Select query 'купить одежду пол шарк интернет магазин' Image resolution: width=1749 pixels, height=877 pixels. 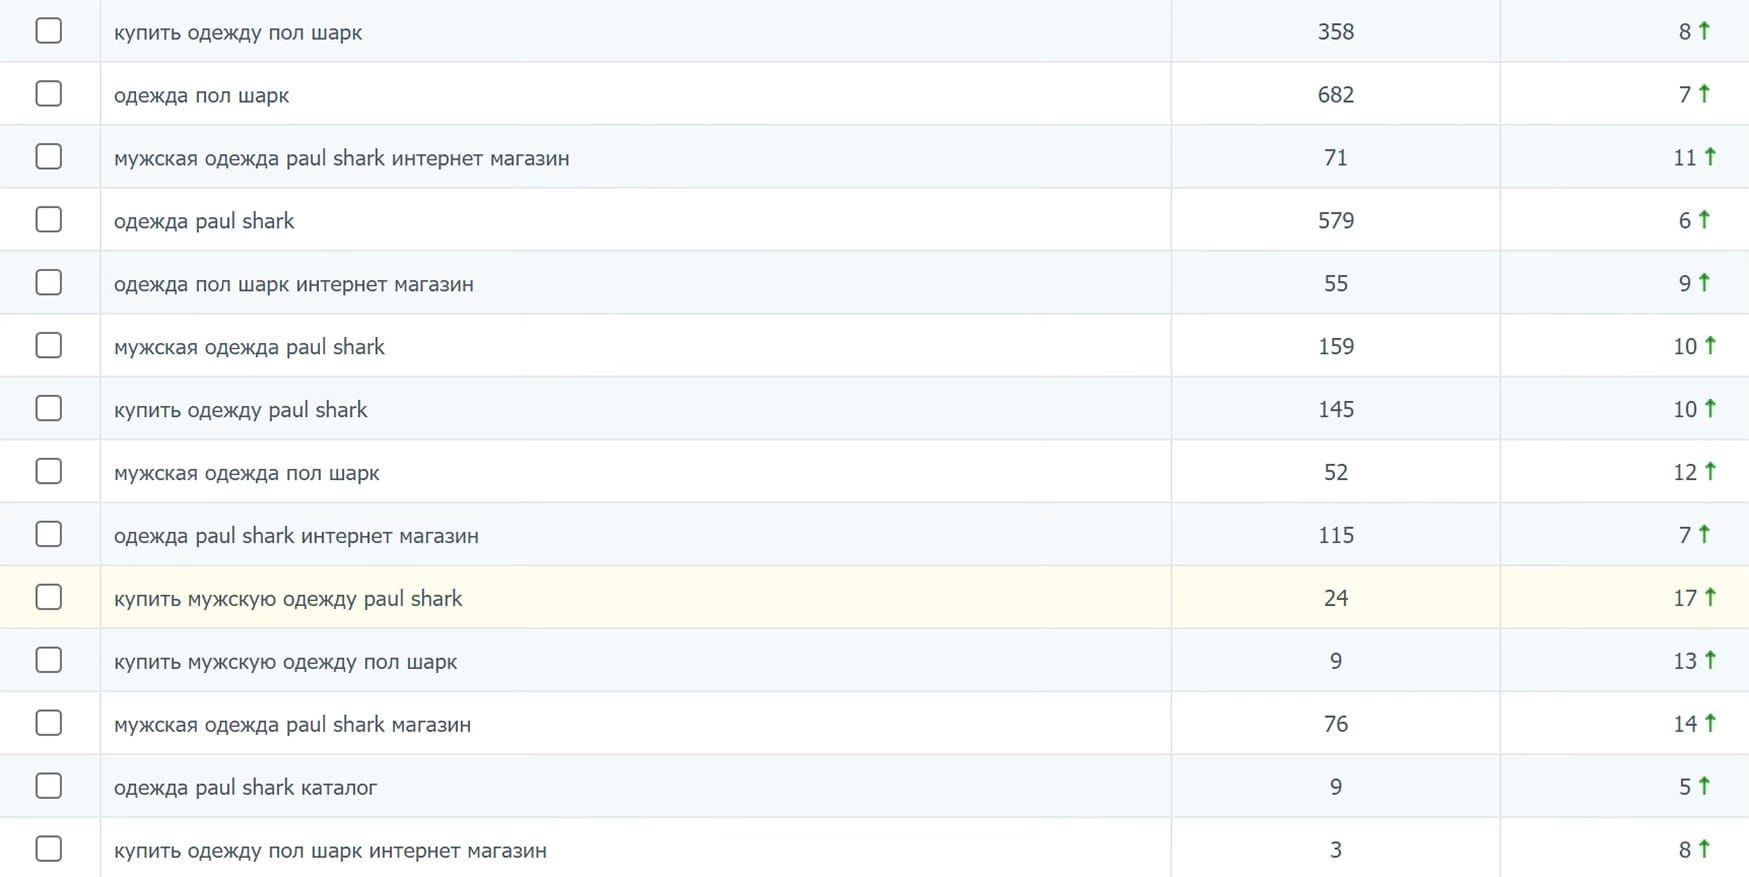[330, 851]
